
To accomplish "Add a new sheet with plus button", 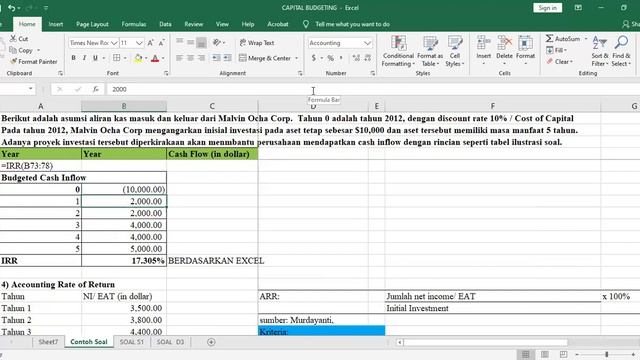I will click(x=211, y=342).
